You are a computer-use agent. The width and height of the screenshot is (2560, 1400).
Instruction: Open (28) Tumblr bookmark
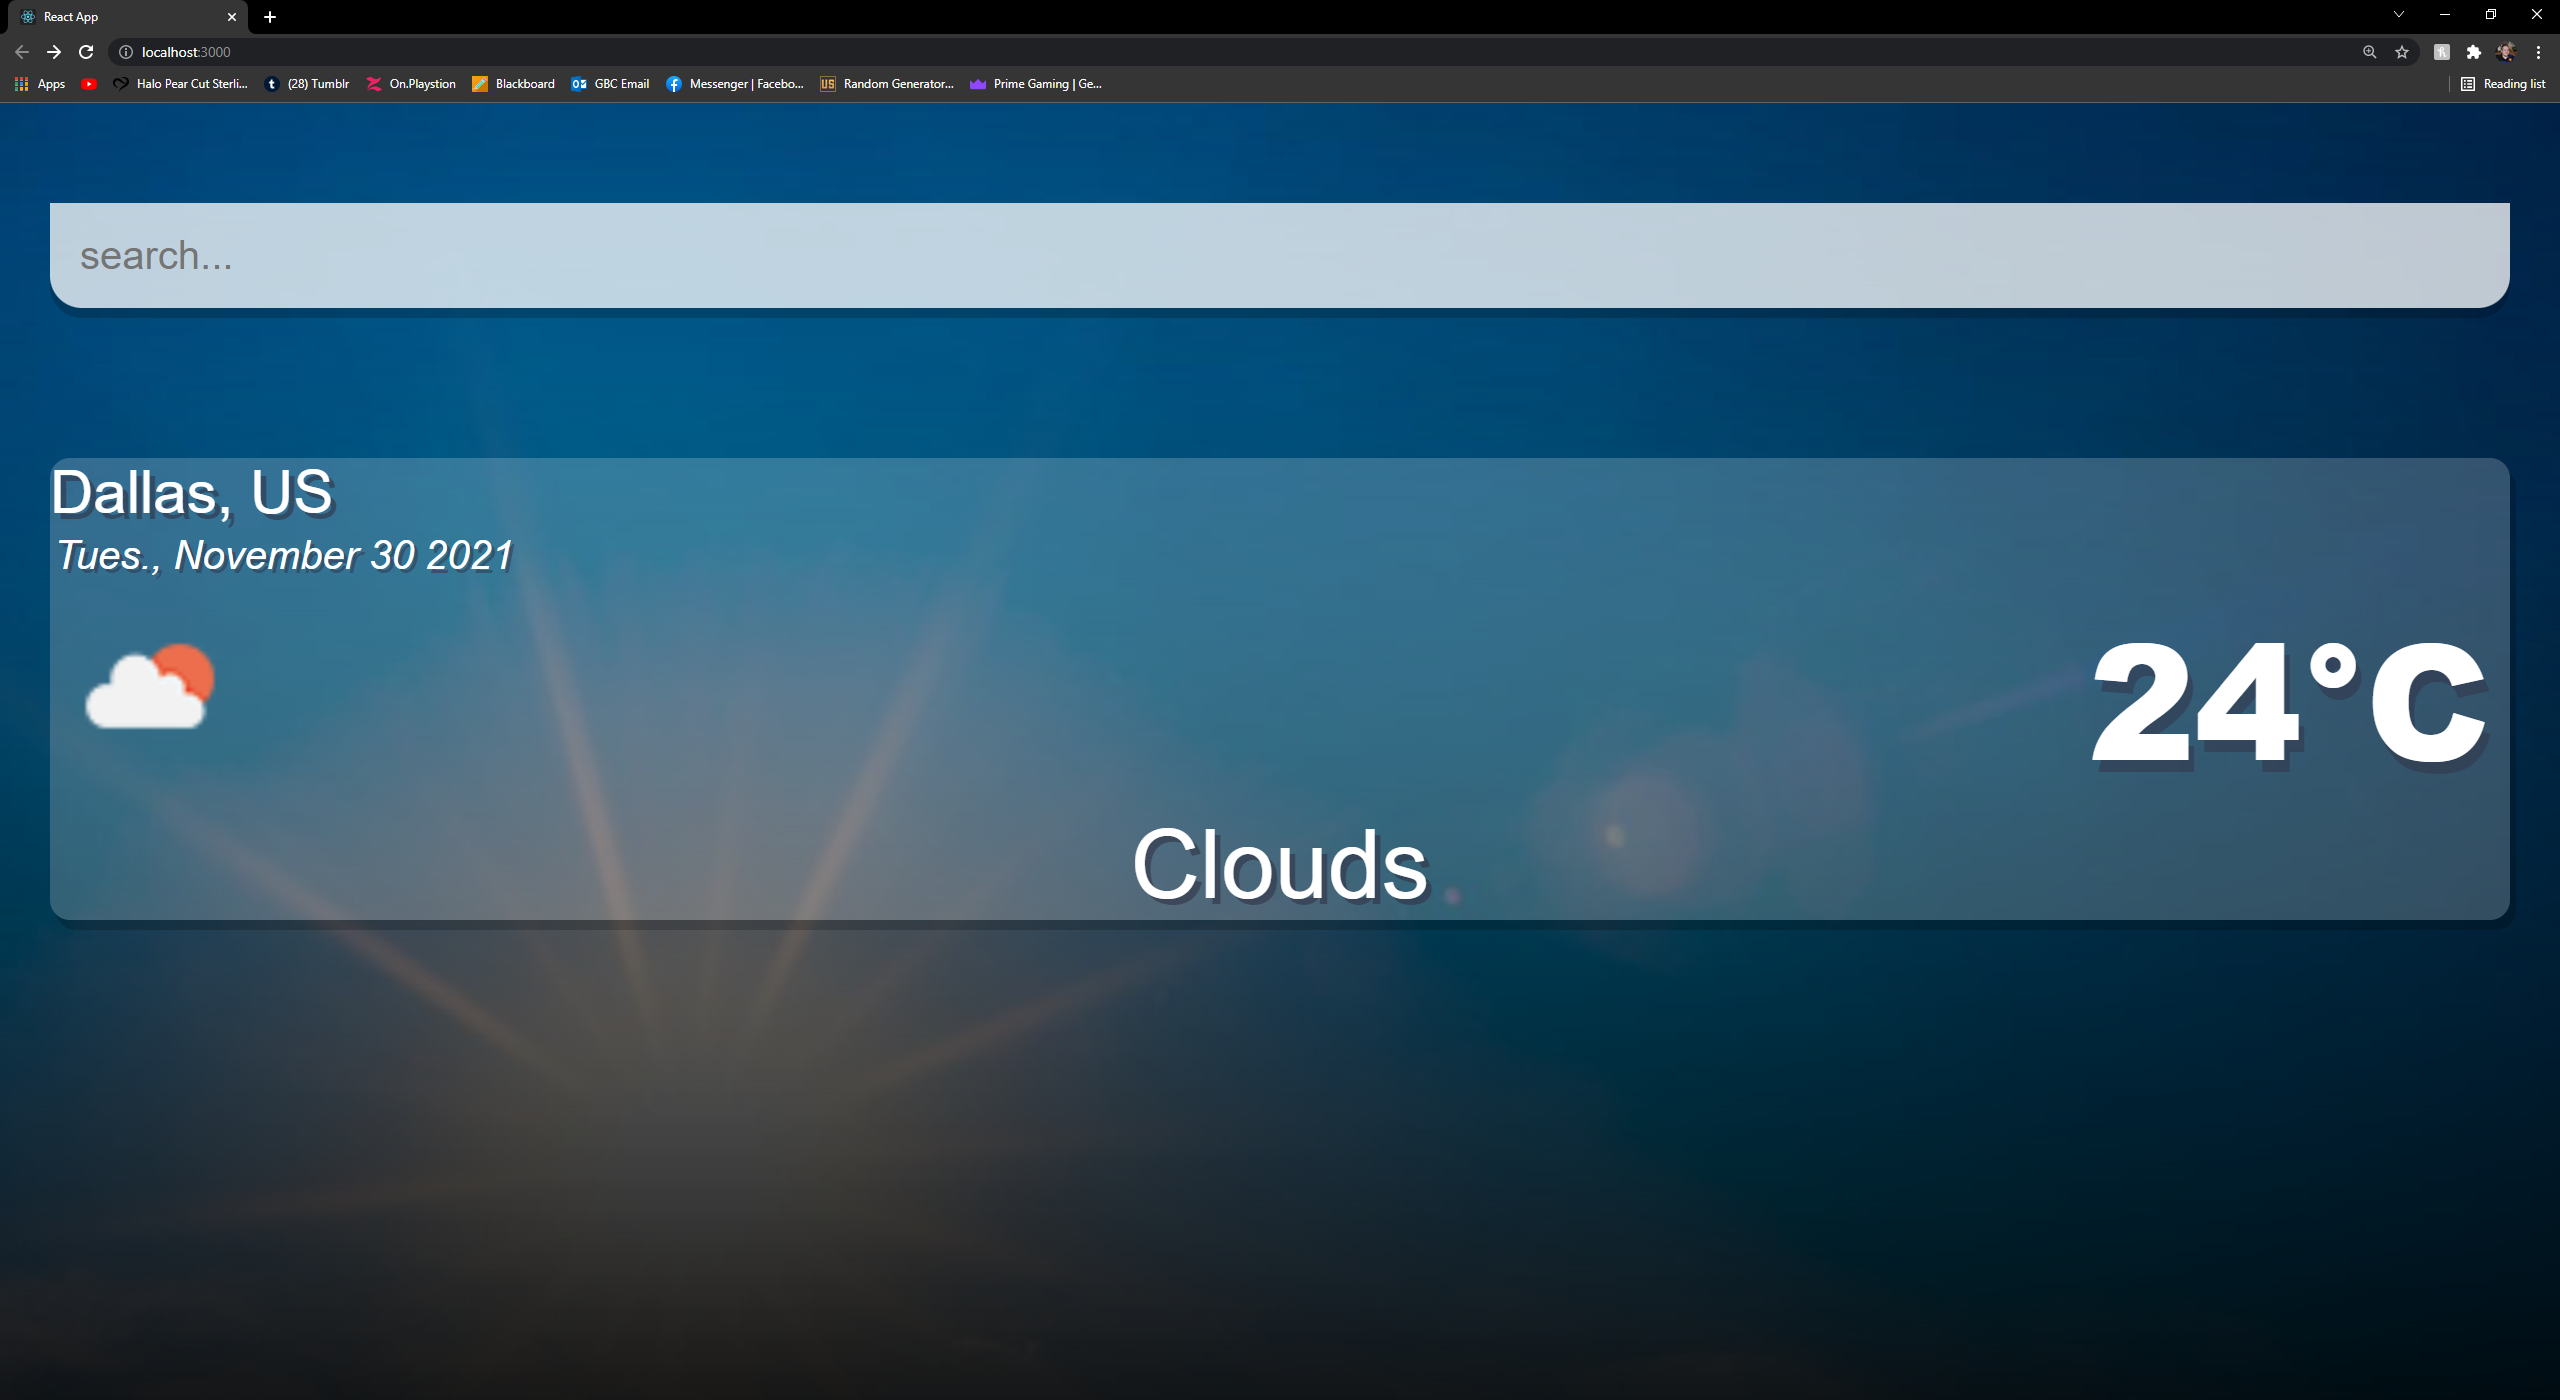[x=307, y=84]
